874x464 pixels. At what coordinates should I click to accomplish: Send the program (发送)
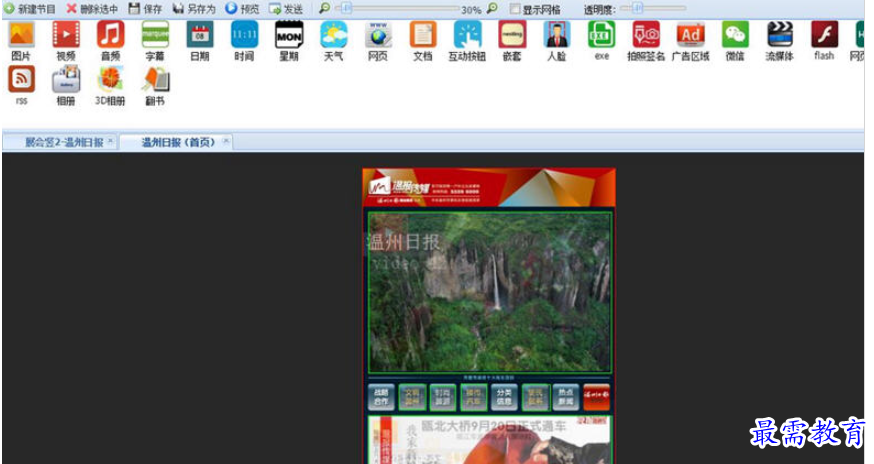point(286,8)
